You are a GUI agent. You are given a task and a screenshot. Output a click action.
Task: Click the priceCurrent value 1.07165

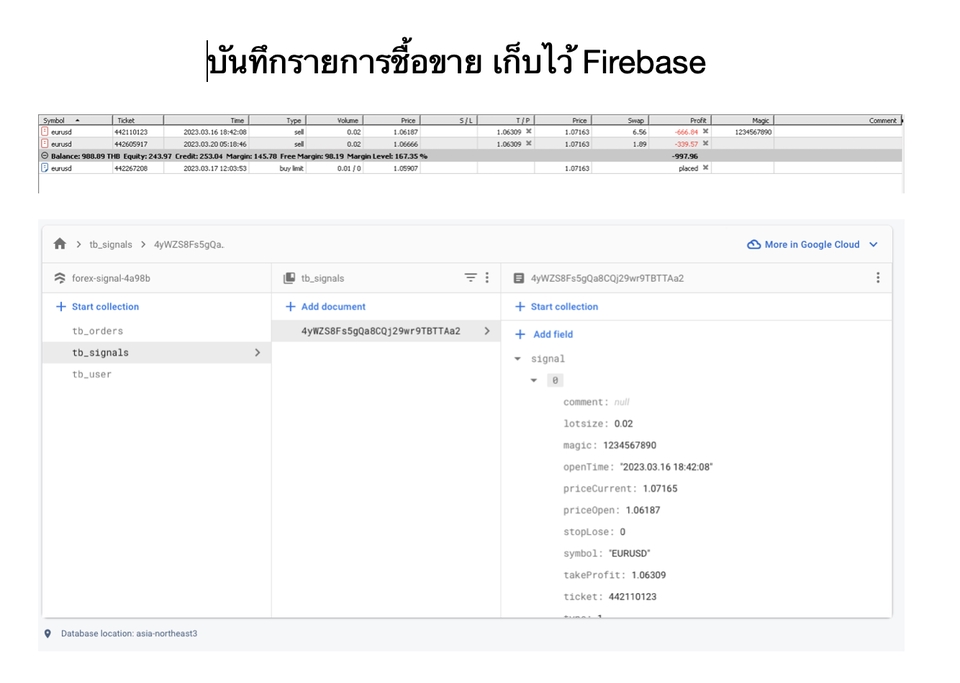660,488
